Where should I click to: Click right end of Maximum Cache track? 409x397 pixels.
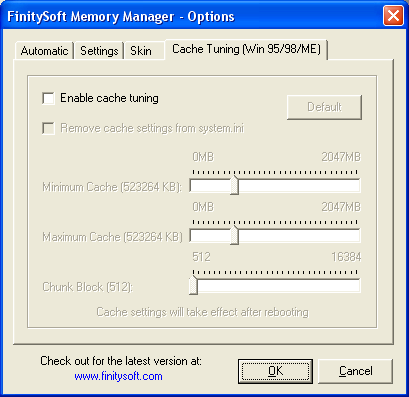click(x=356, y=236)
